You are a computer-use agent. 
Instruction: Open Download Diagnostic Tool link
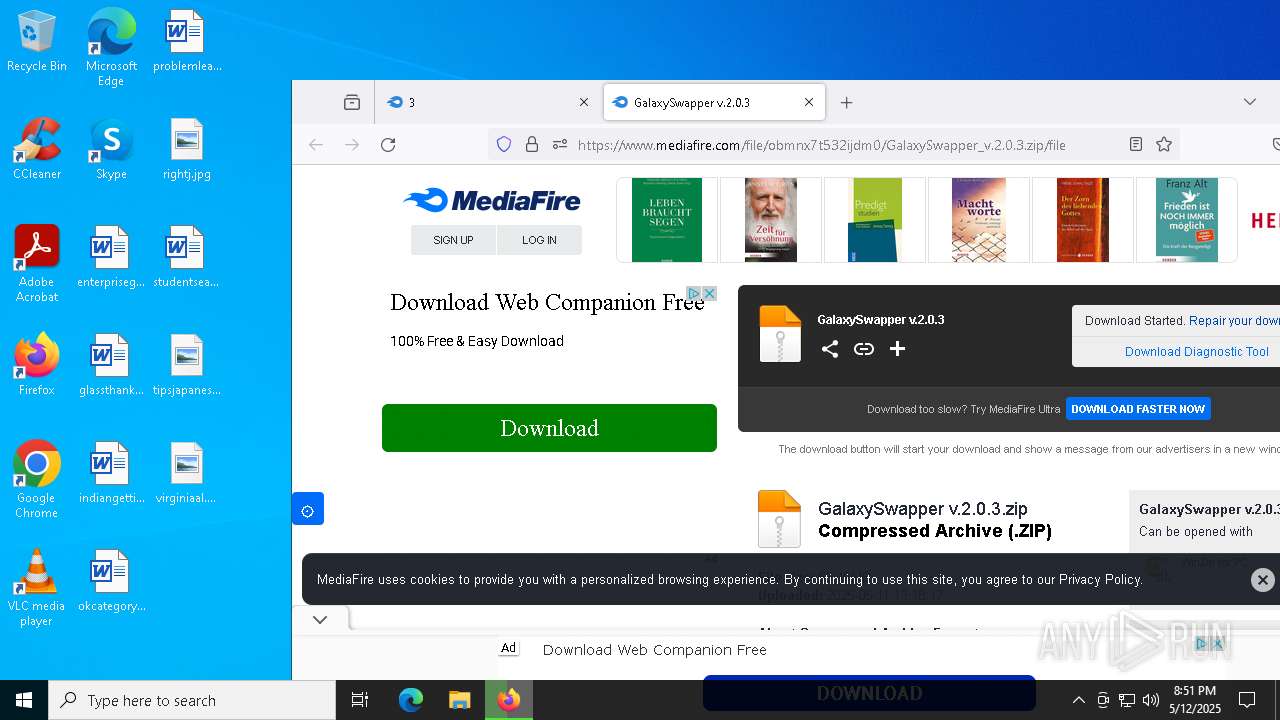(x=1197, y=352)
